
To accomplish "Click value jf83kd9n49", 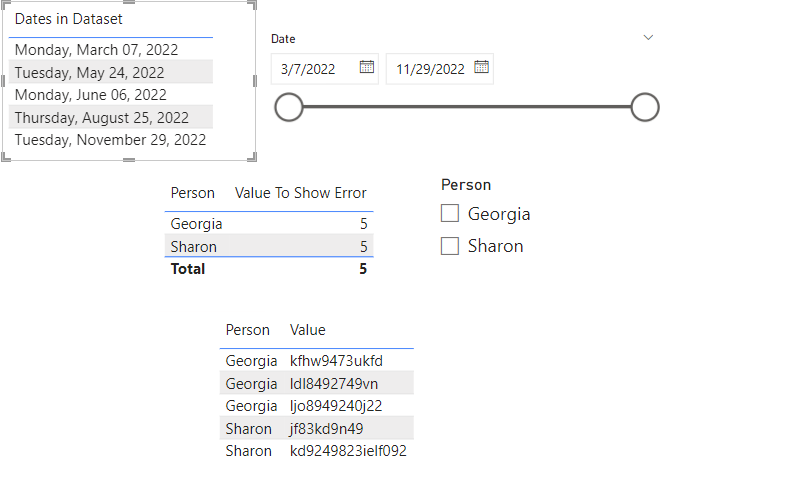I will coord(326,428).
